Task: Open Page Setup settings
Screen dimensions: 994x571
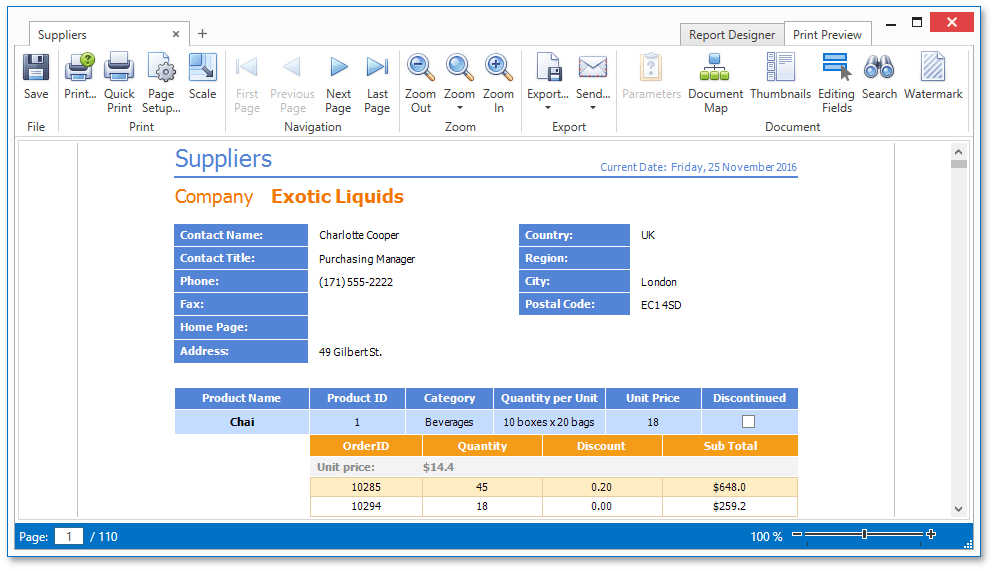Action: click(161, 68)
